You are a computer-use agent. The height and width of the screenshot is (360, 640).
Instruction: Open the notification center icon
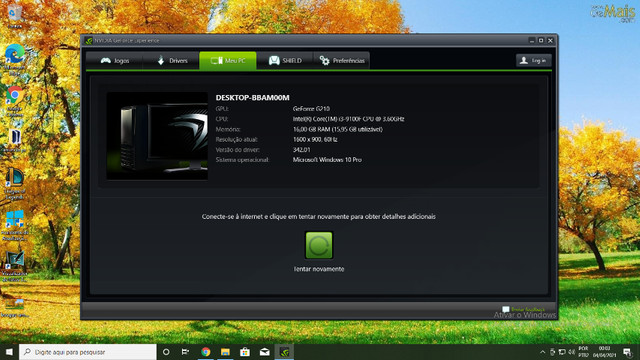627,352
